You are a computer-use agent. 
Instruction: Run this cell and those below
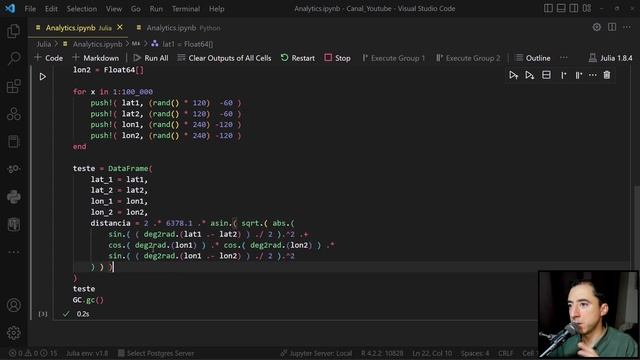tap(529, 75)
